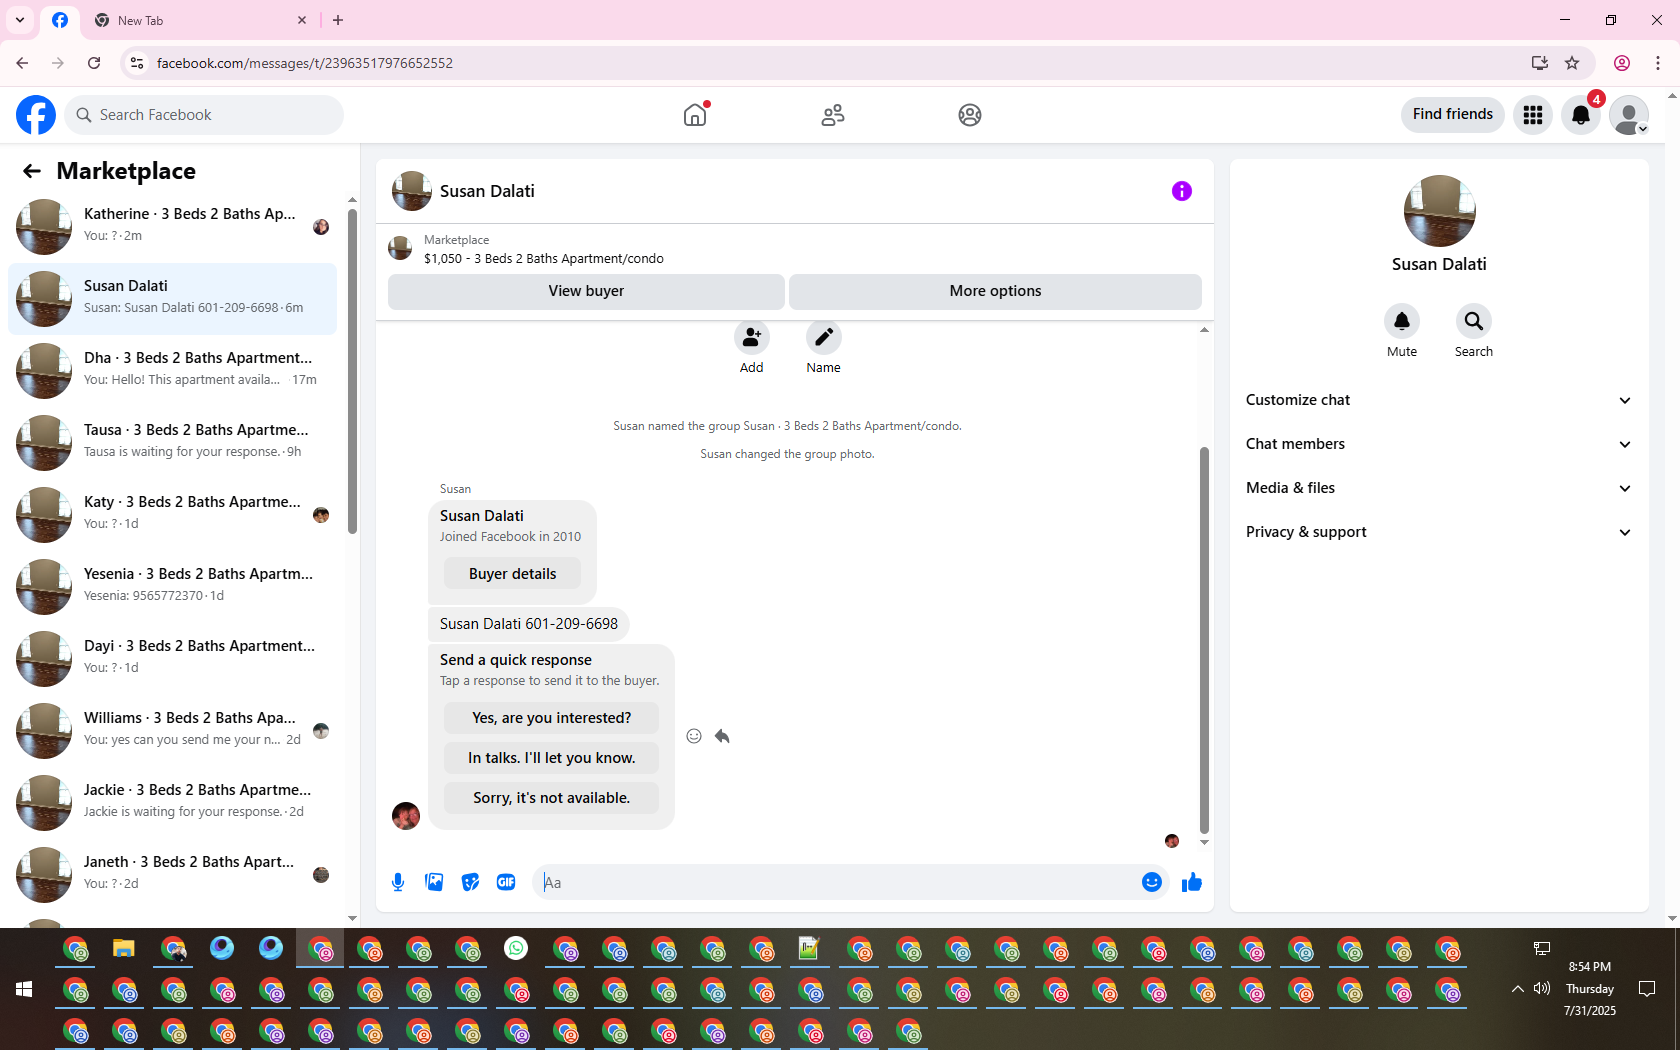Click the Chrome address bar URL
Viewport: 1680px width, 1050px height.
point(305,63)
